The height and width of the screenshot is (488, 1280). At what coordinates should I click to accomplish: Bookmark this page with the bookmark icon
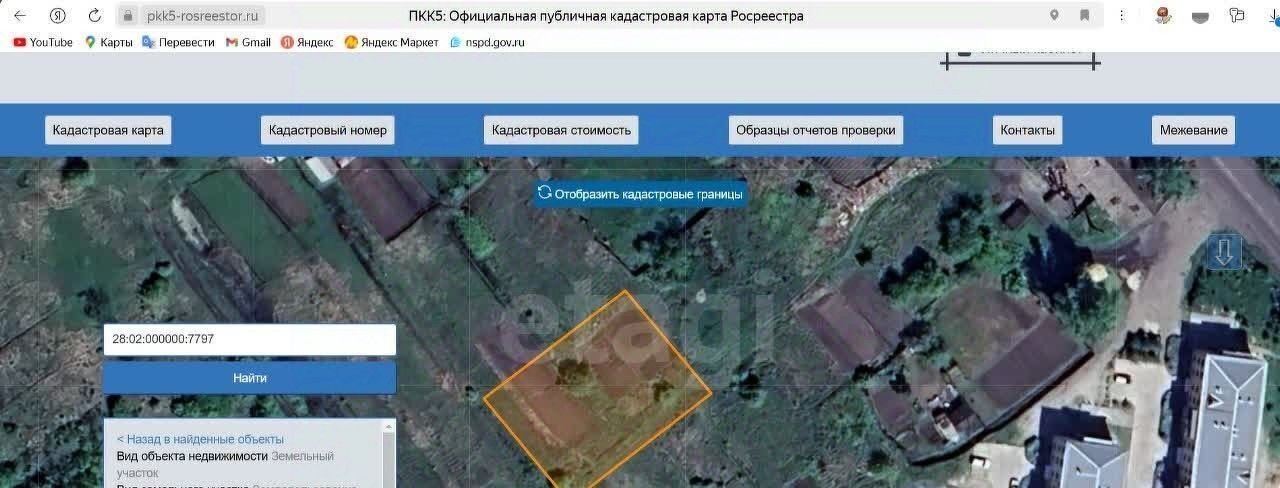1085,16
